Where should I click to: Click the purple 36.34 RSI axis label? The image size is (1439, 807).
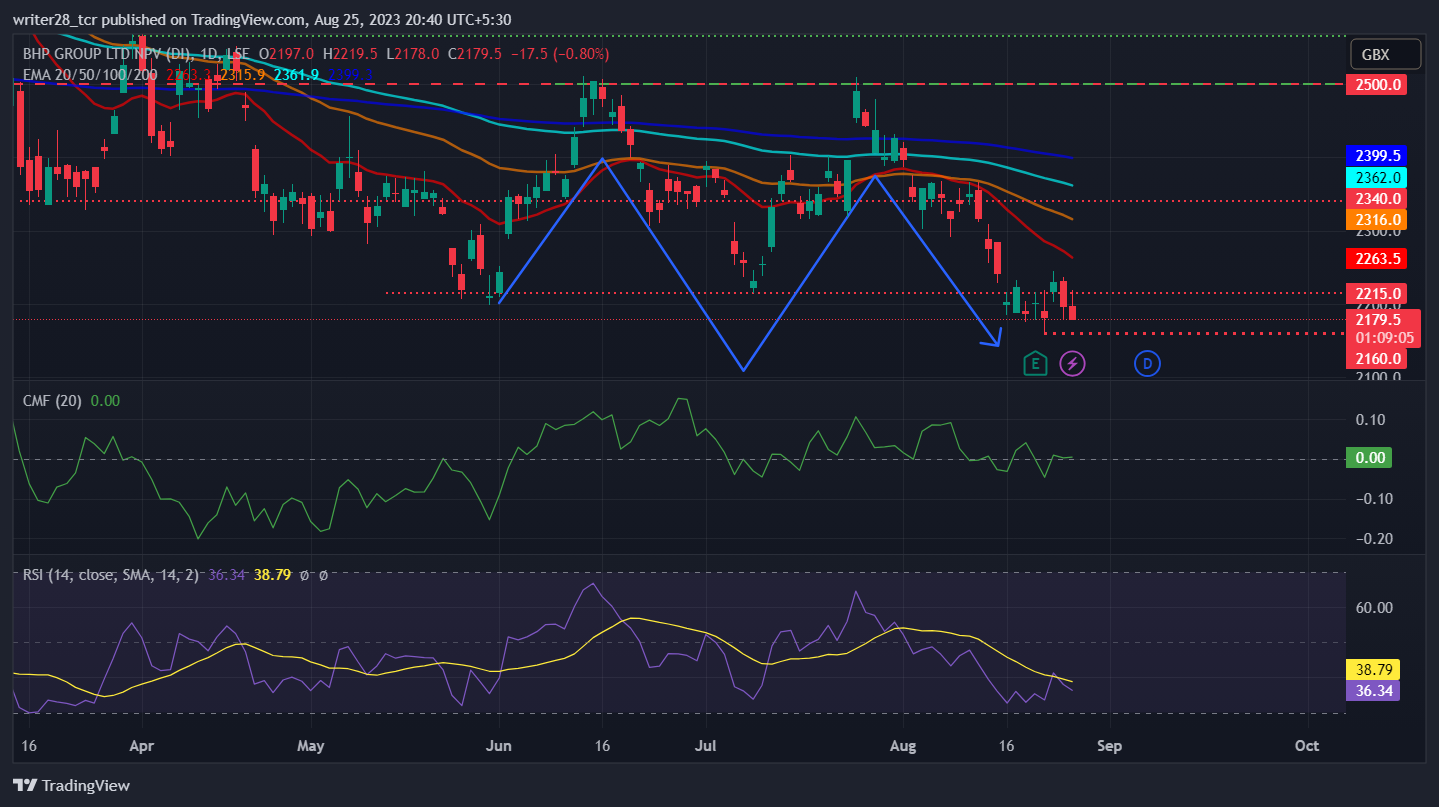pos(1373,690)
